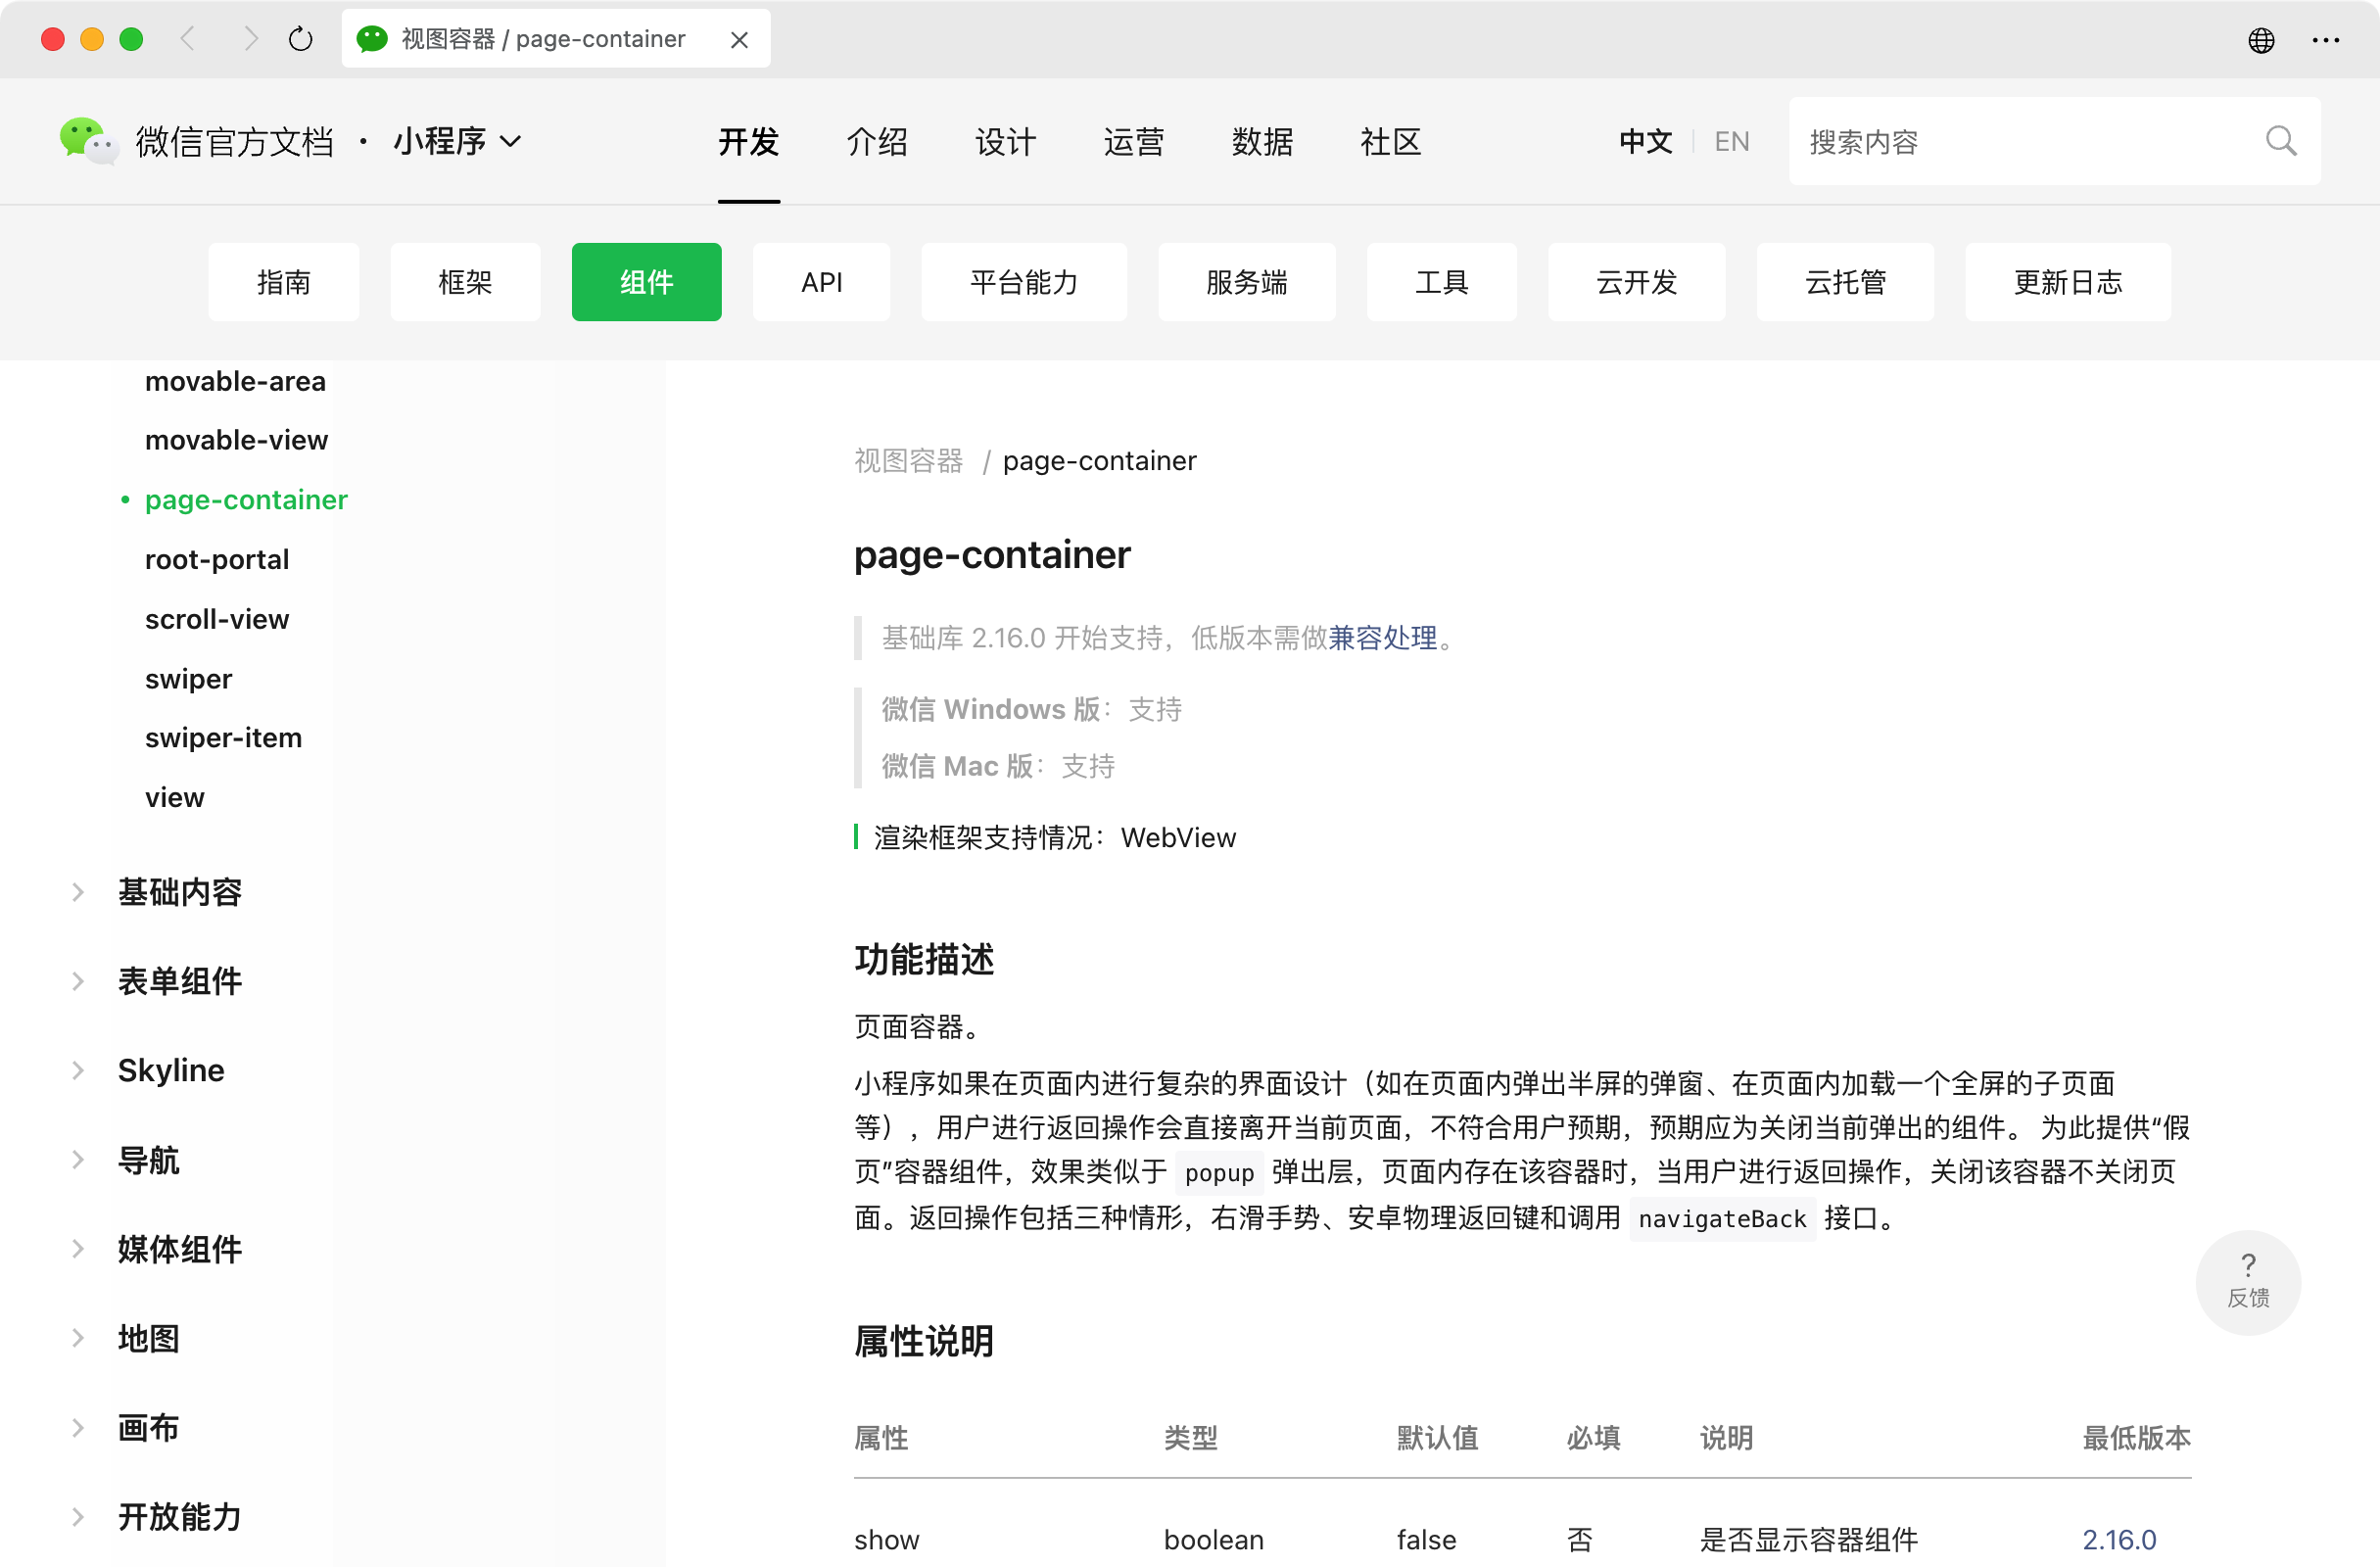
Task: Click the navigateBack code text
Action: 1722,1218
